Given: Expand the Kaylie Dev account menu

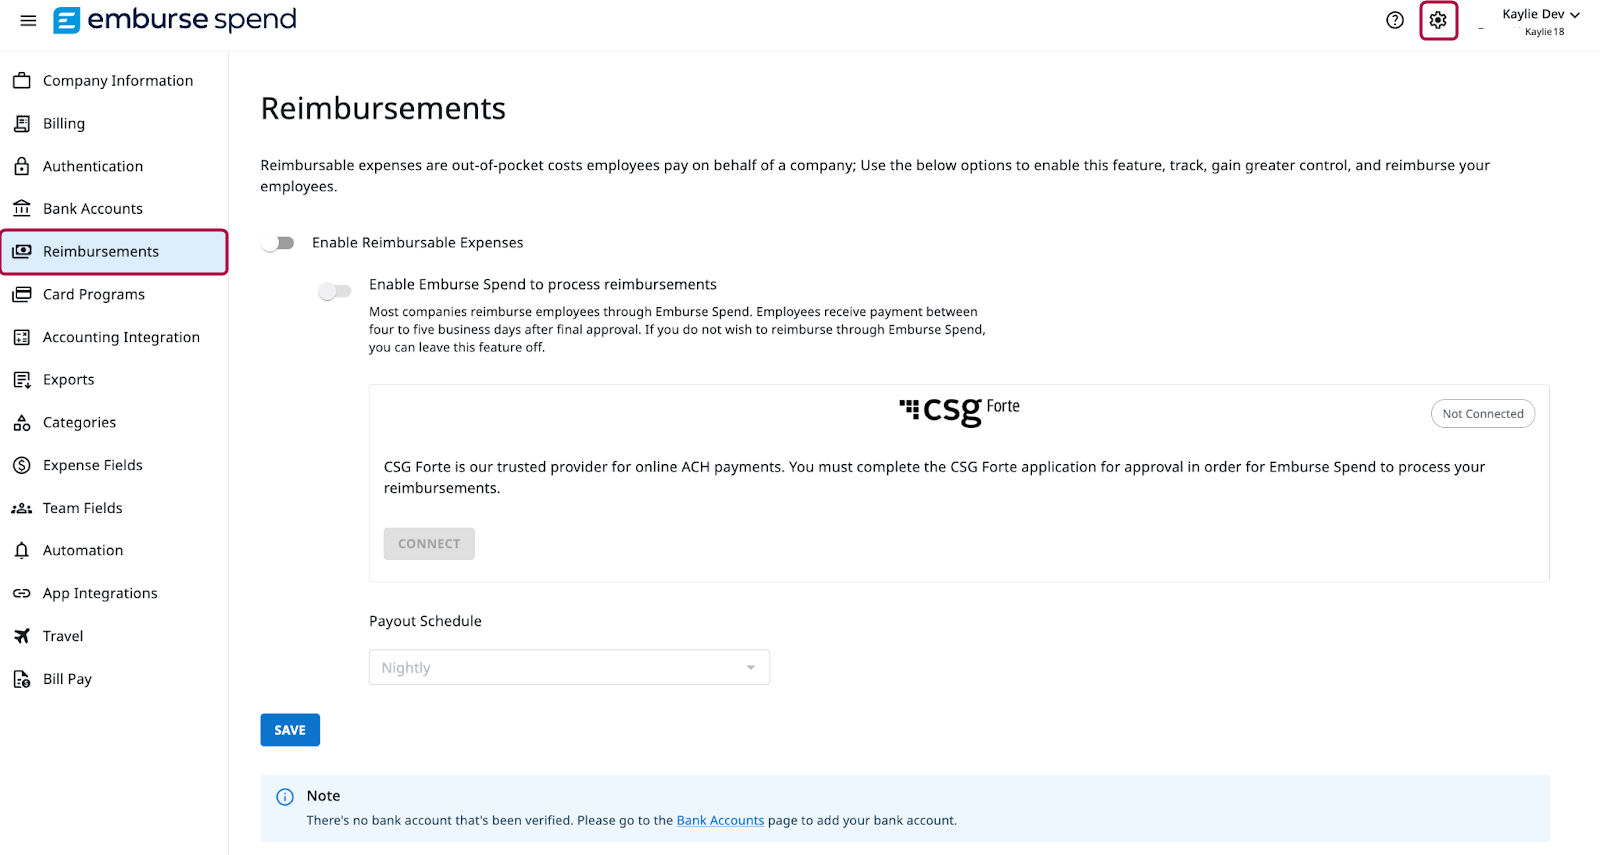Looking at the screenshot, I should (x=1540, y=14).
